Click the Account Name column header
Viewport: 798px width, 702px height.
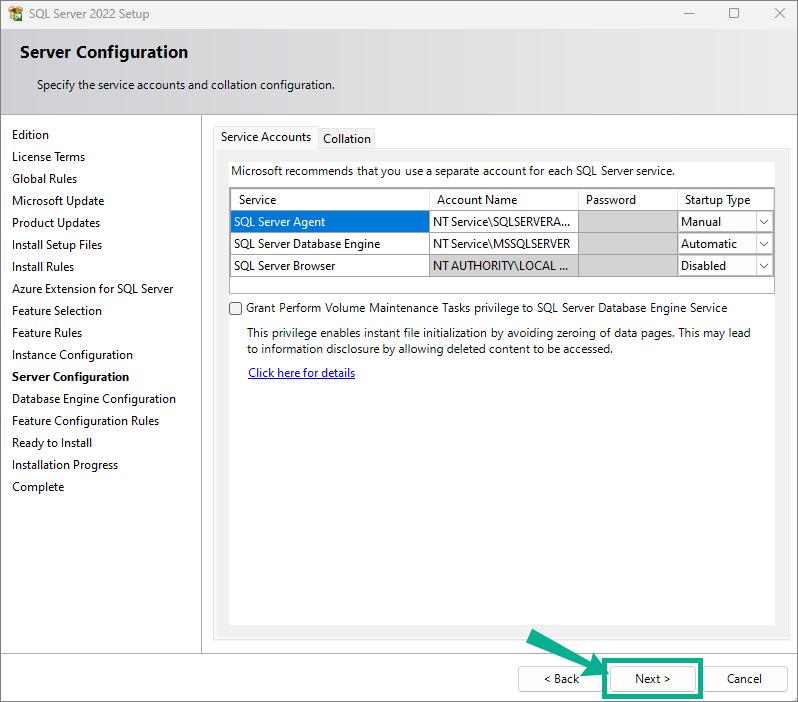point(504,200)
